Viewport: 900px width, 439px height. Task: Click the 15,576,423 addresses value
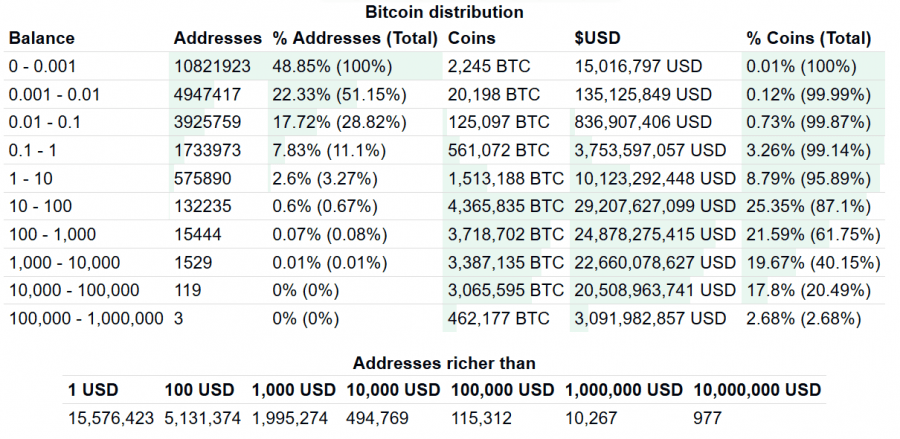point(111,418)
